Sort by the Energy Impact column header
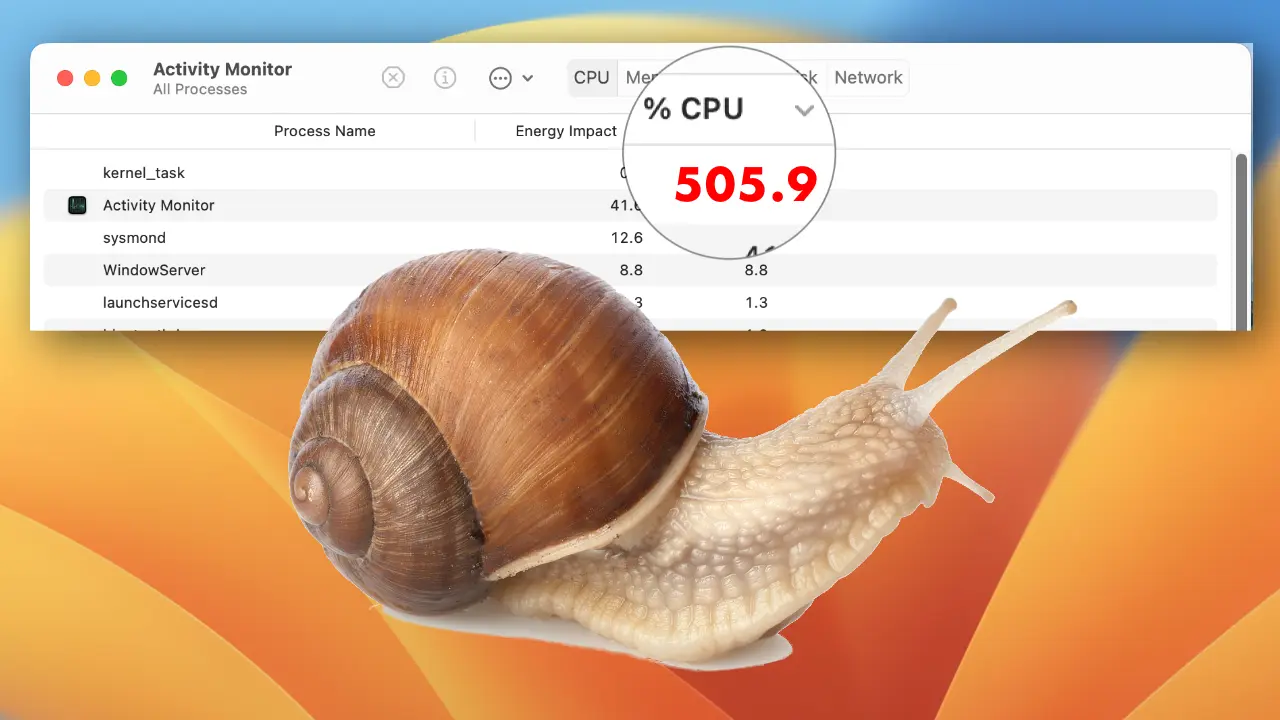 click(x=566, y=131)
